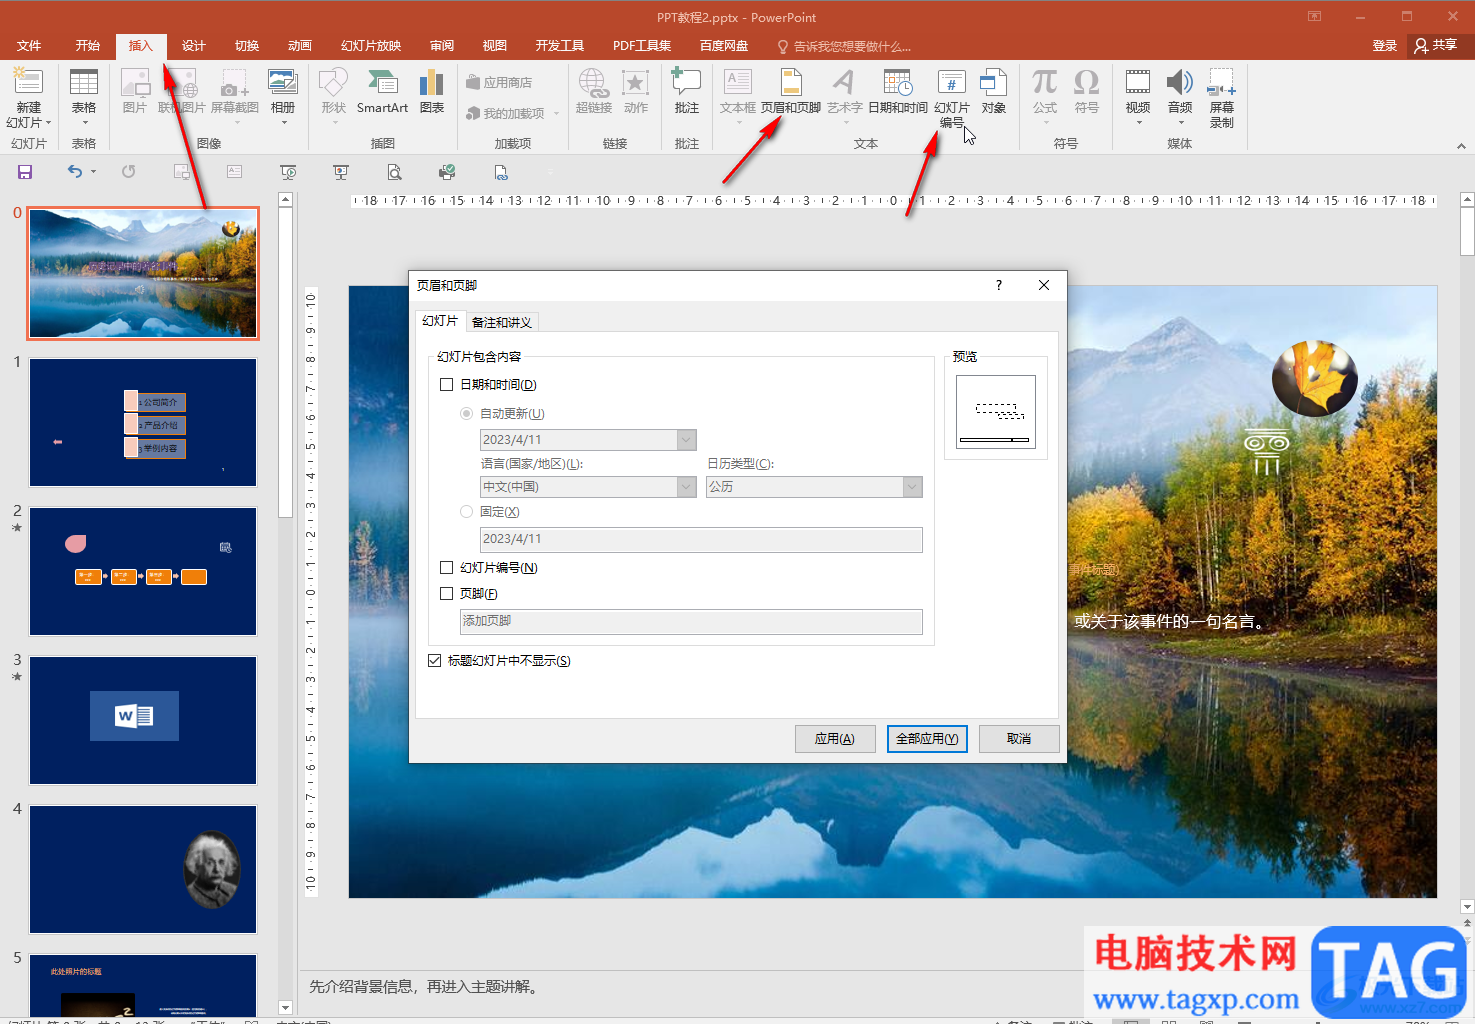Click Date and Time ribbon icon

(x=898, y=90)
